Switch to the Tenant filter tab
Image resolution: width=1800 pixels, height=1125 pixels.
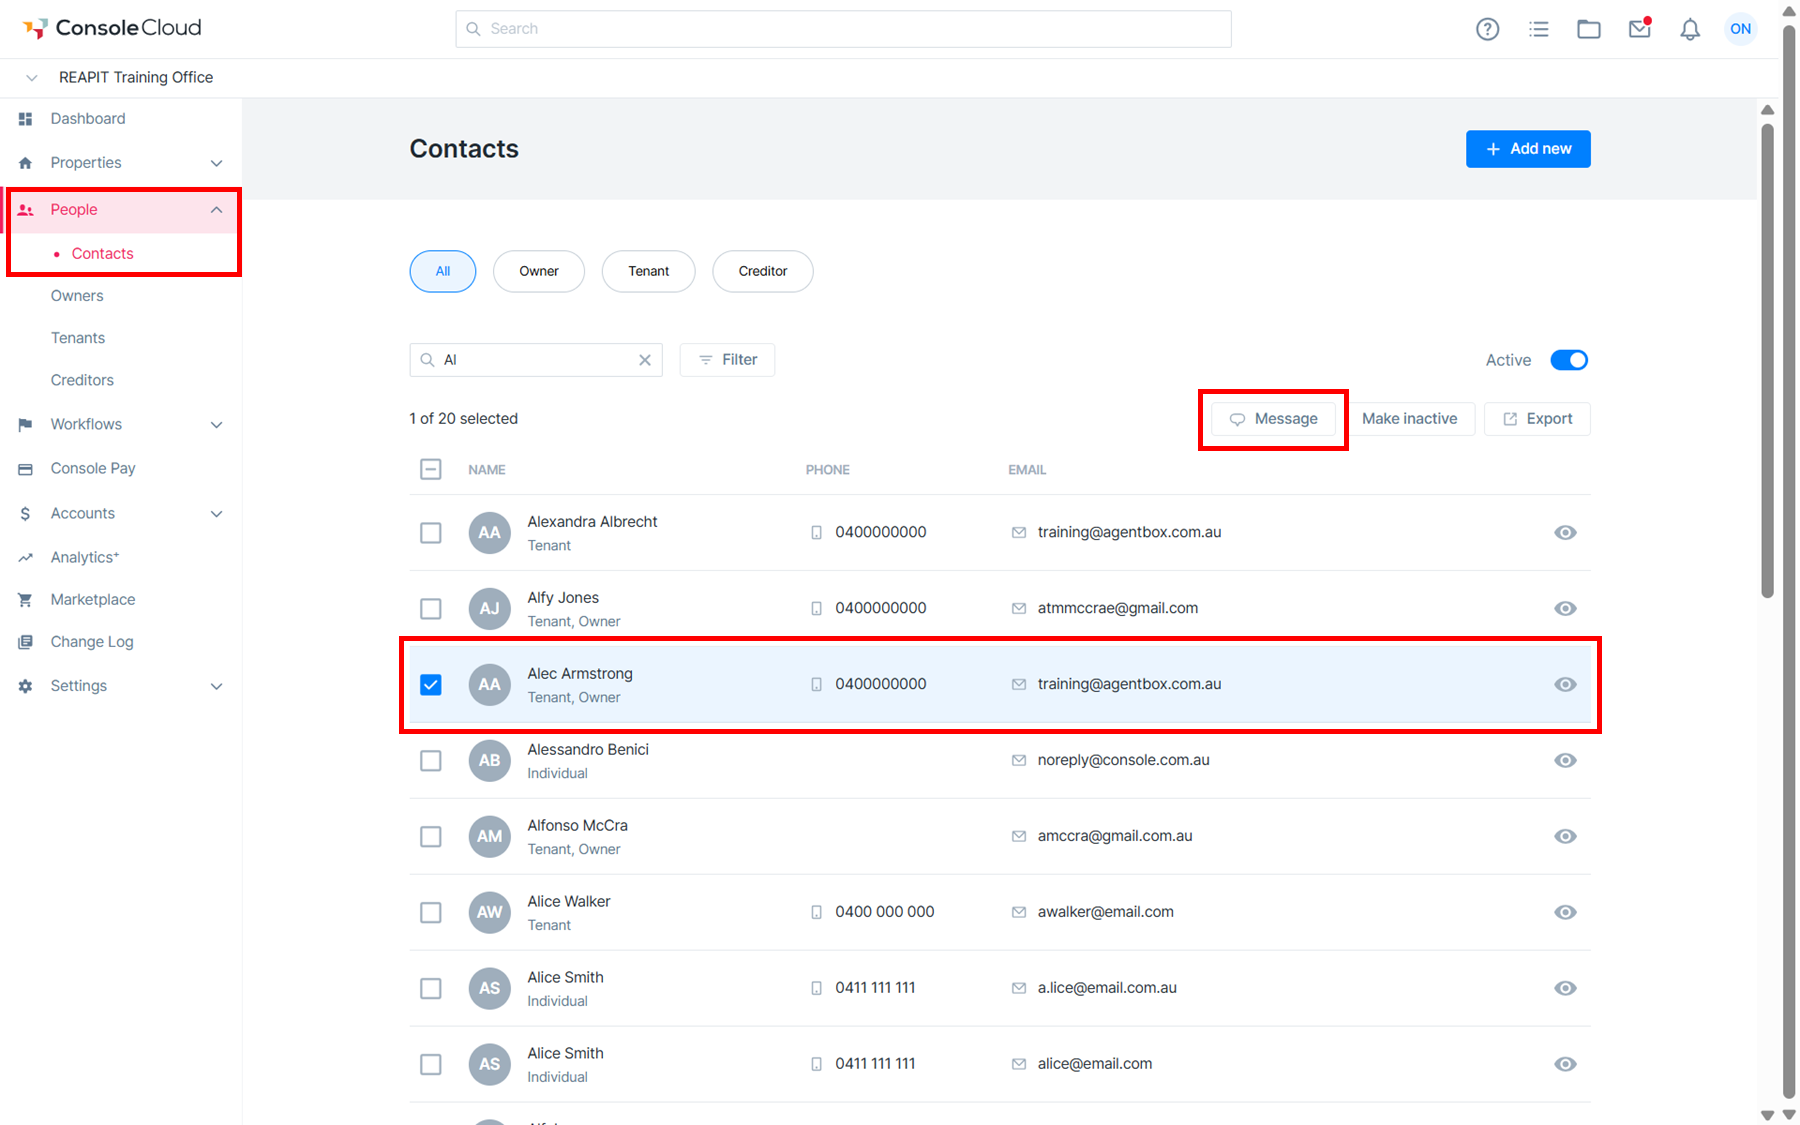click(x=648, y=271)
